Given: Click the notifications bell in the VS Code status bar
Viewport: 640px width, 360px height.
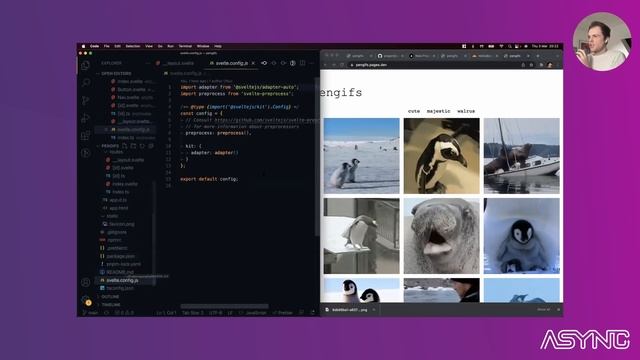Looking at the screenshot, I should (x=313, y=313).
